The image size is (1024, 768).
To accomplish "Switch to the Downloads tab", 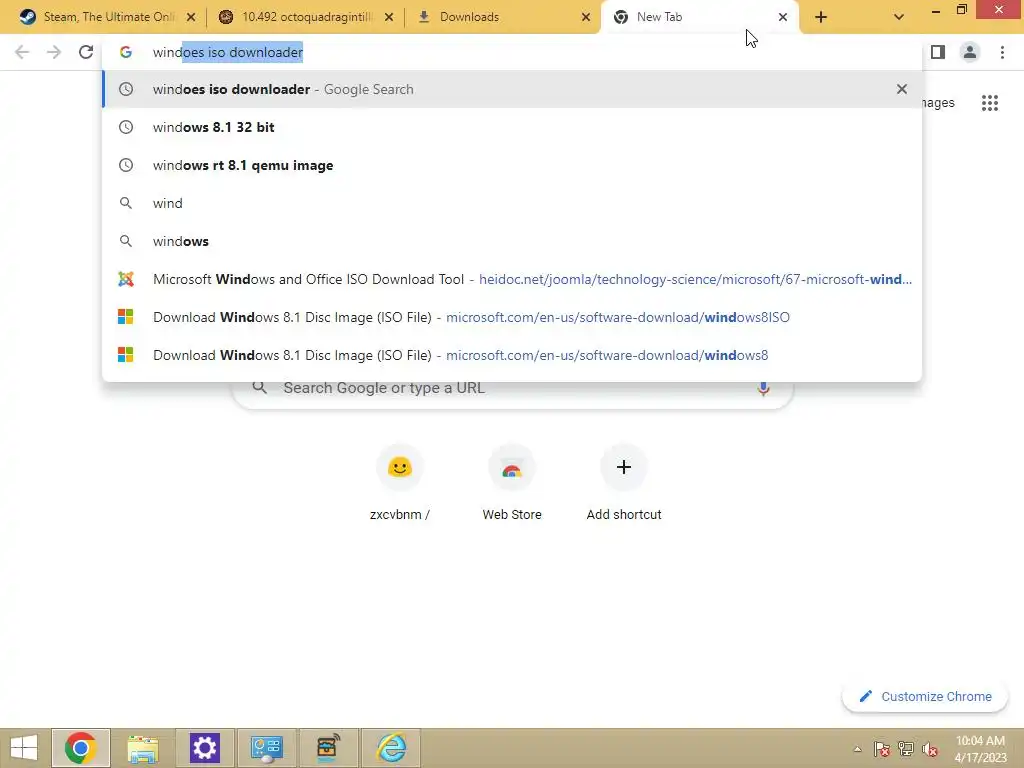I will [503, 17].
